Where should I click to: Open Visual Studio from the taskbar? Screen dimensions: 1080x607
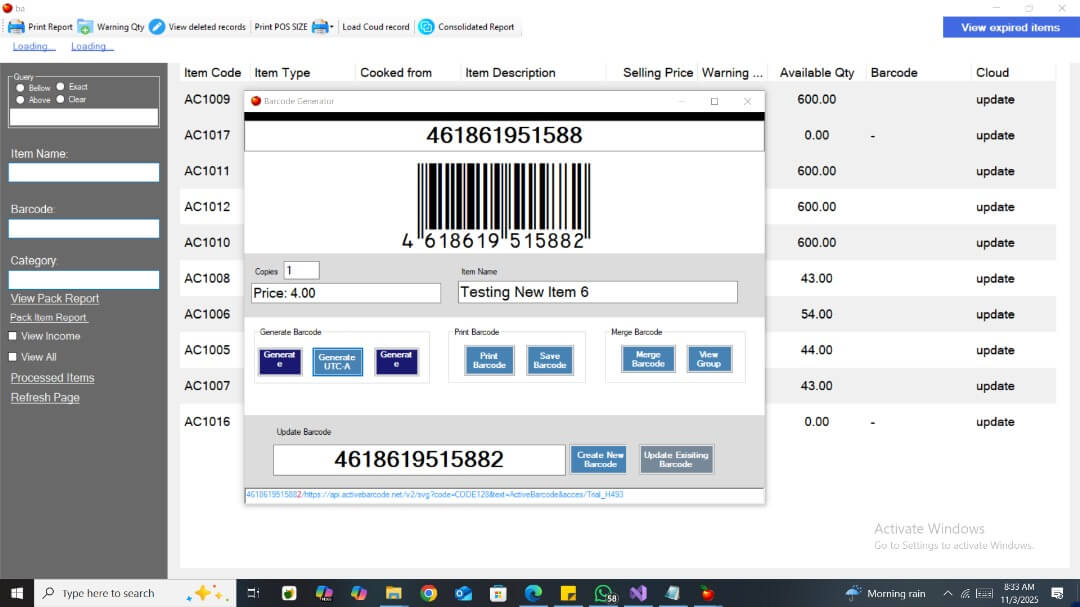[638, 593]
